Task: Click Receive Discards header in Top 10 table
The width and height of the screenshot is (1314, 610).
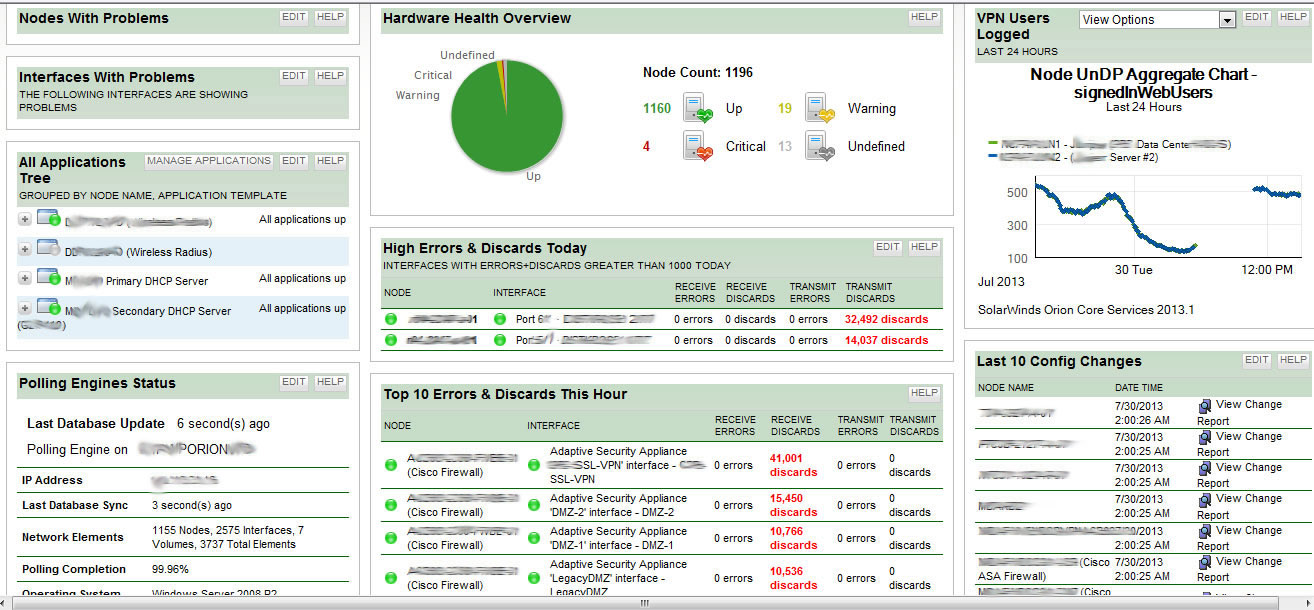Action: coord(794,425)
